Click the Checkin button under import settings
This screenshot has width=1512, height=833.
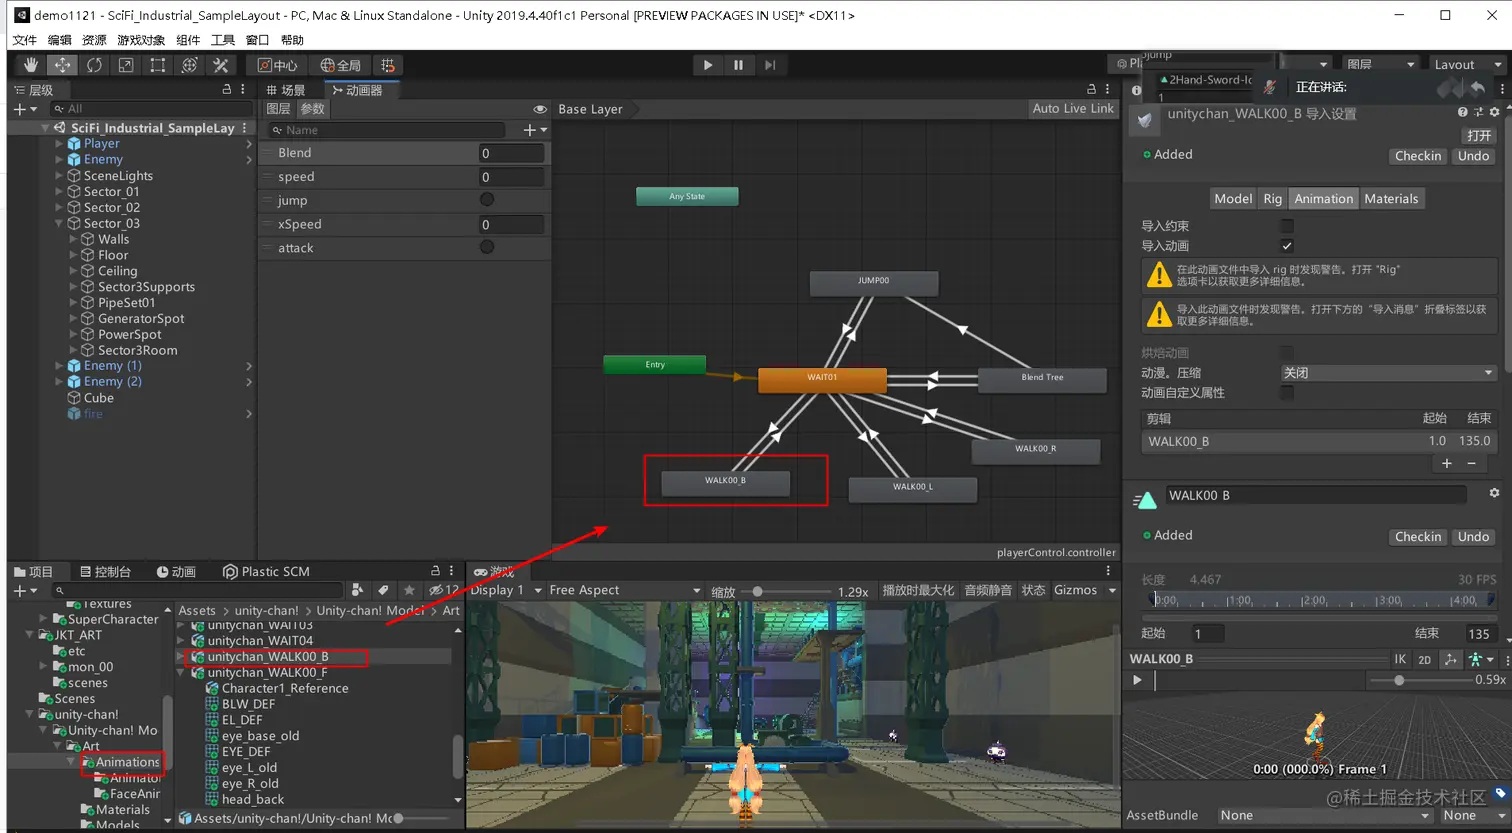[1418, 156]
